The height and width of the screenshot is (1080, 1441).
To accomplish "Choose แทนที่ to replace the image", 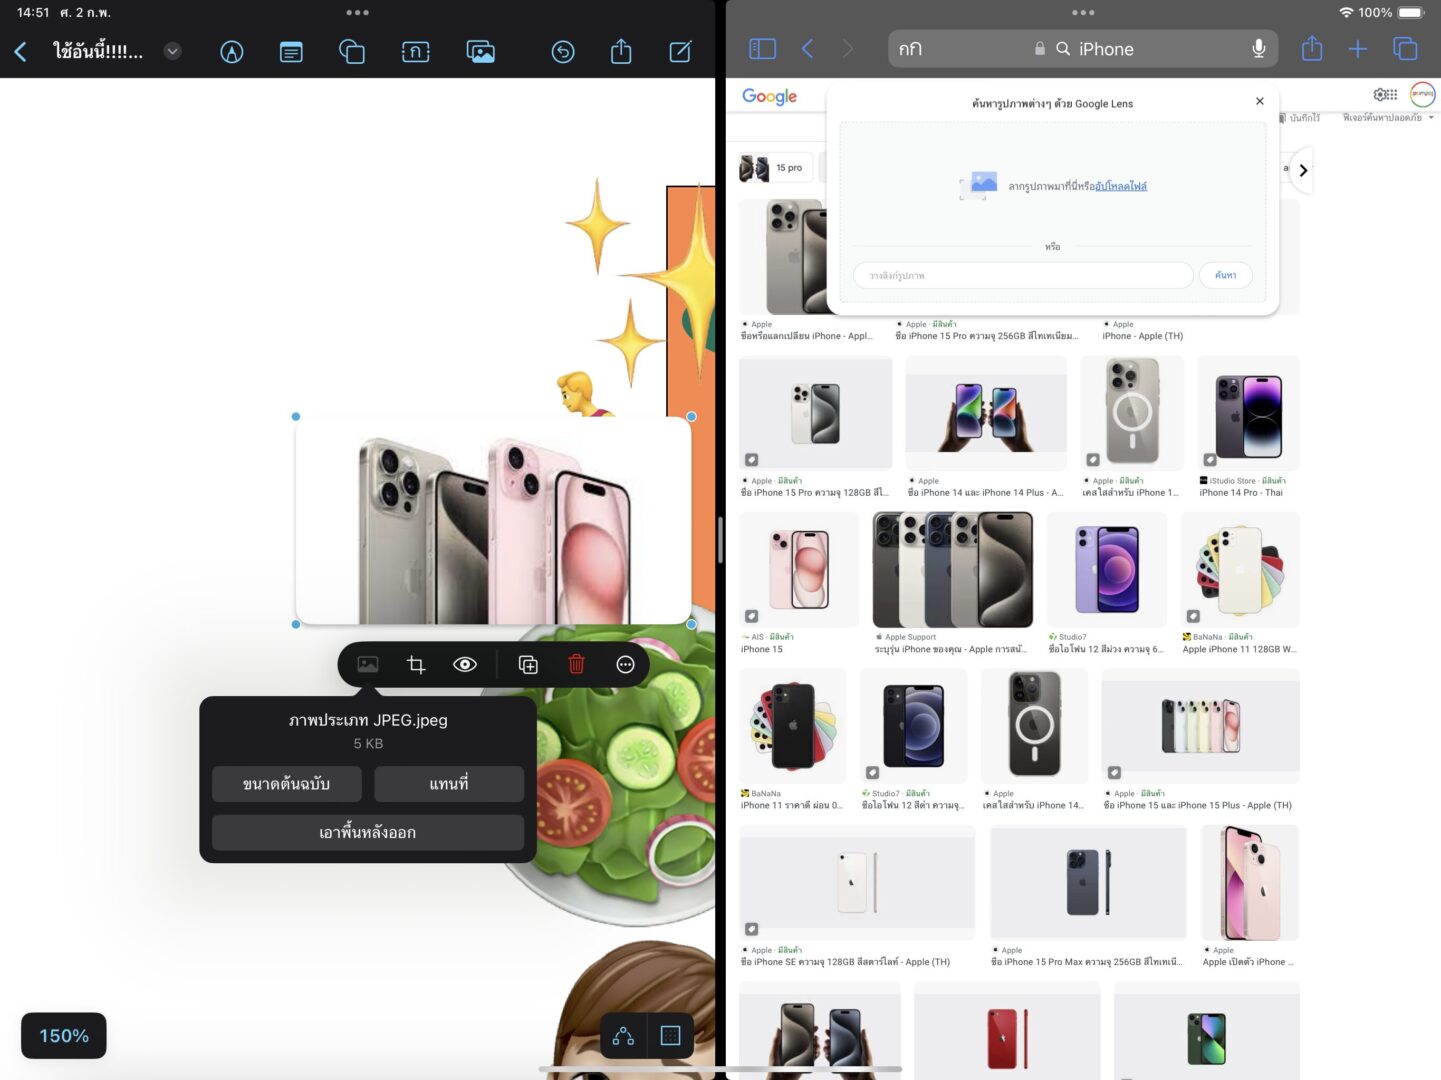I will pyautogui.click(x=449, y=784).
